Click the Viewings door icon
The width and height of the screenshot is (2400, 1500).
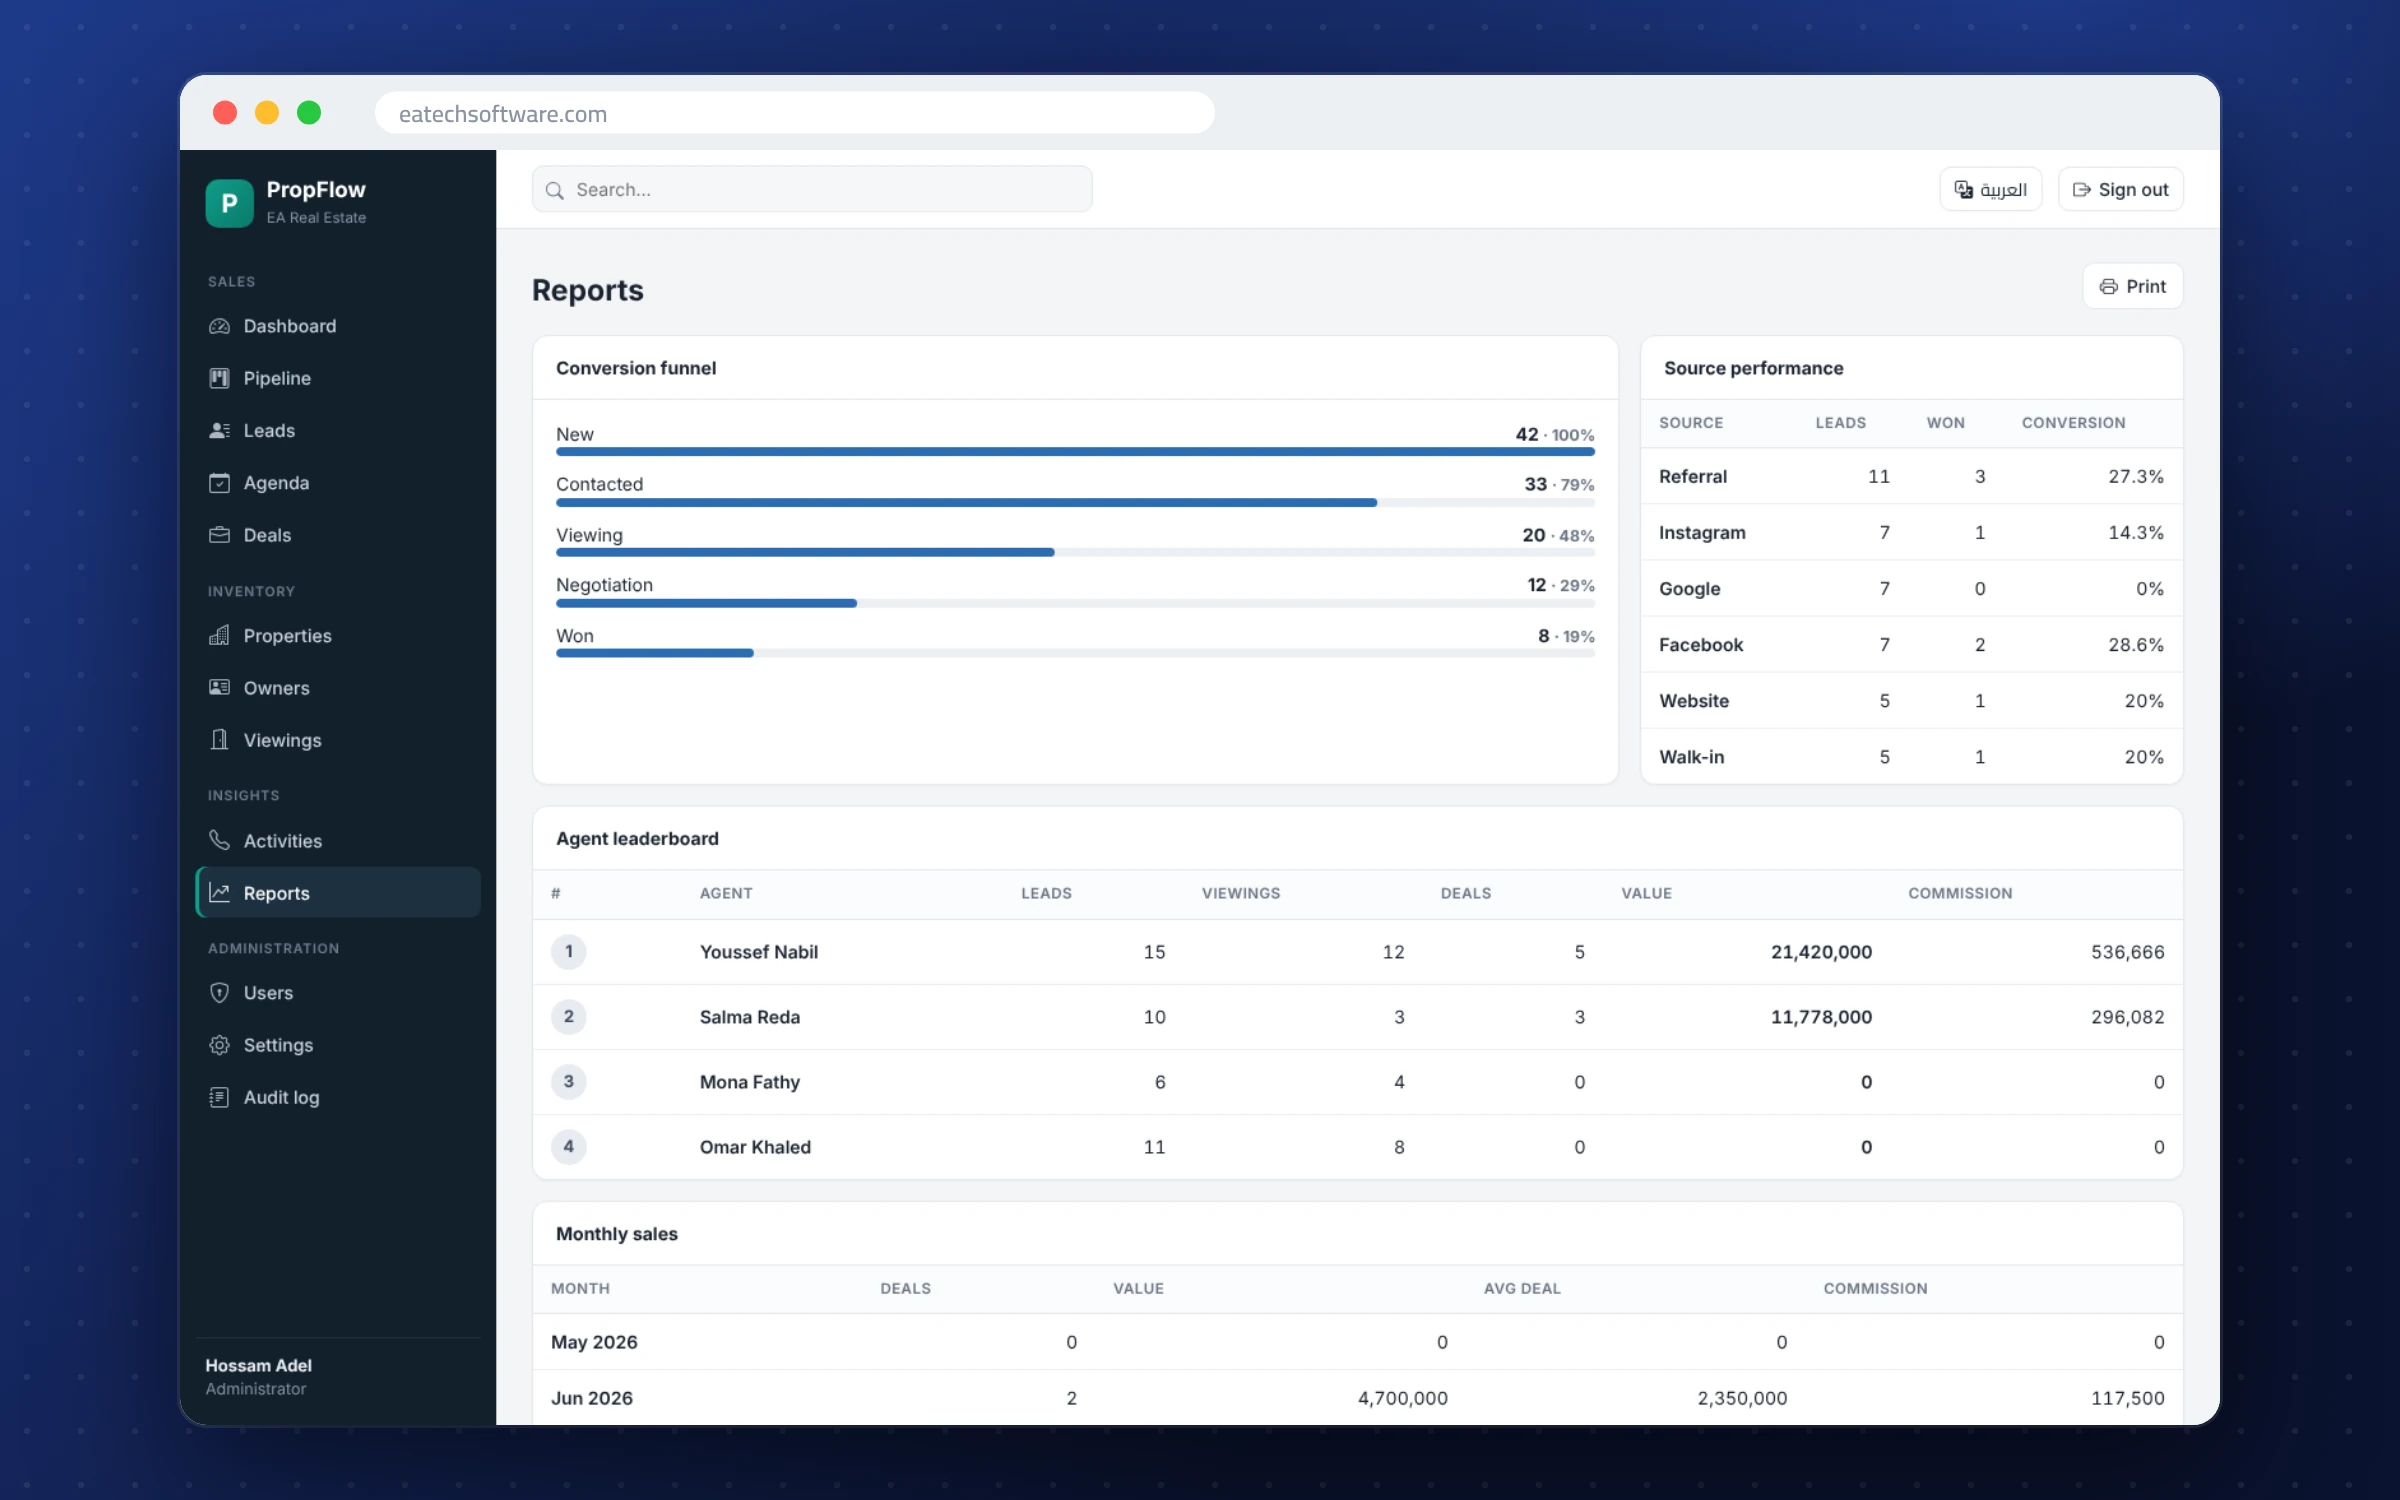pyautogui.click(x=219, y=740)
